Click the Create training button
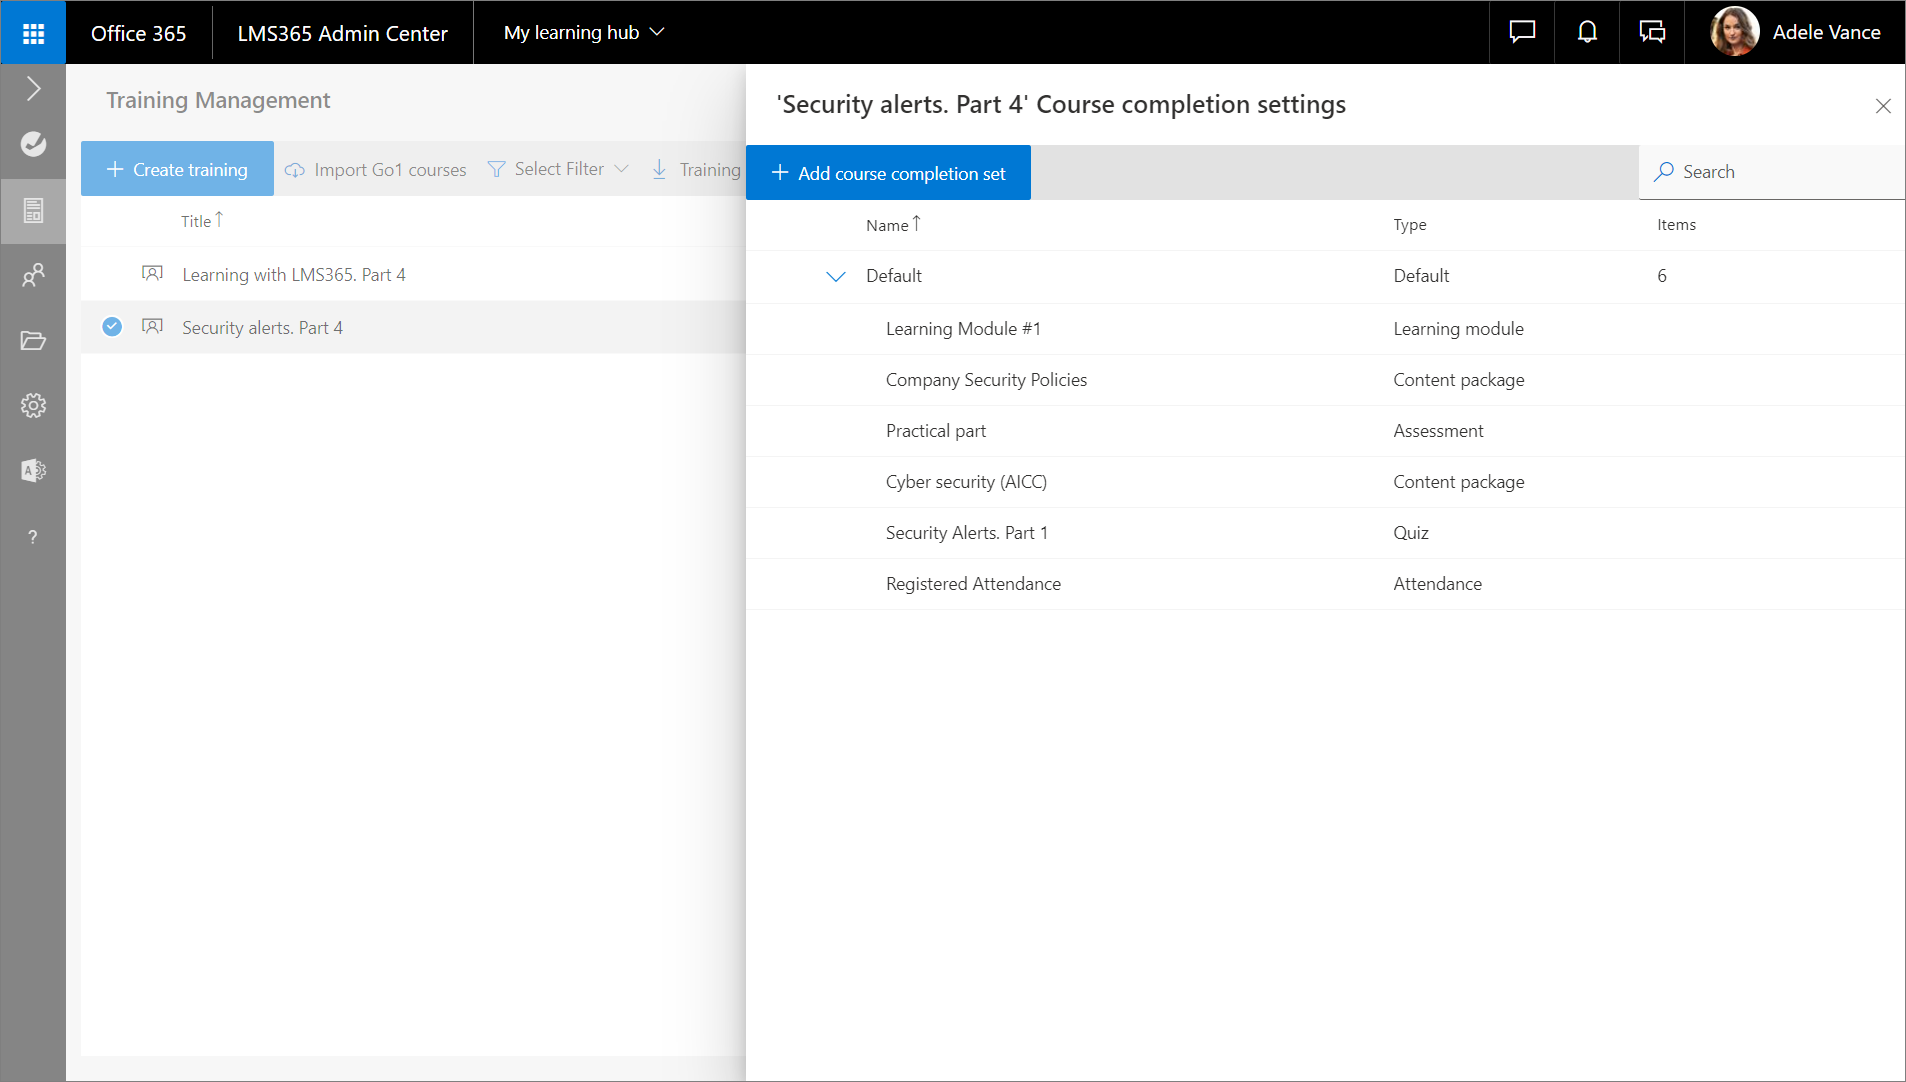Screen dimensions: 1906x1082 tap(177, 169)
